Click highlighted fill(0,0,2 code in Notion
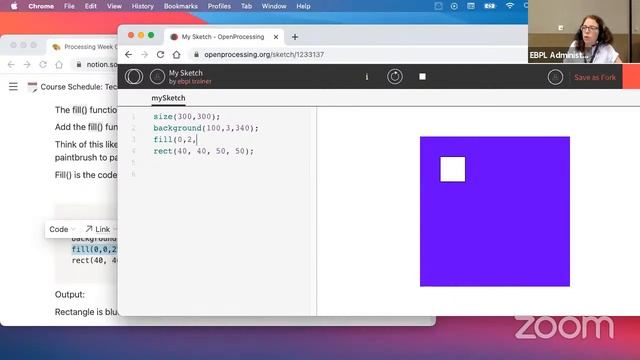The height and width of the screenshot is (360, 640). click(x=94, y=249)
